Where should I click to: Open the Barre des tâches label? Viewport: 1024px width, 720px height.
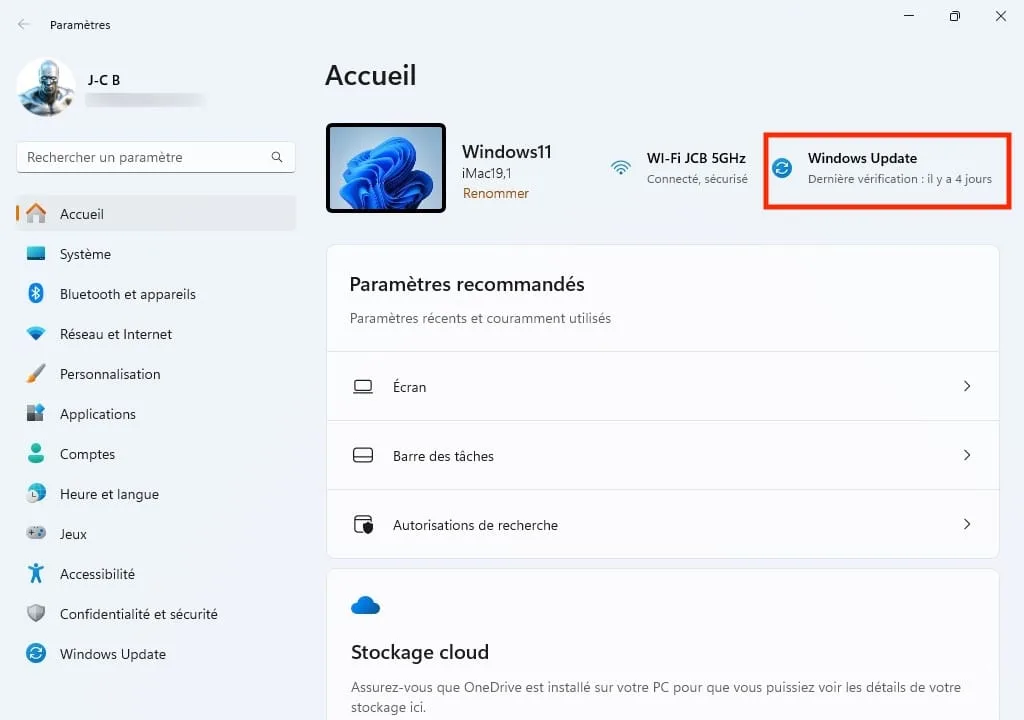pyautogui.click(x=443, y=456)
